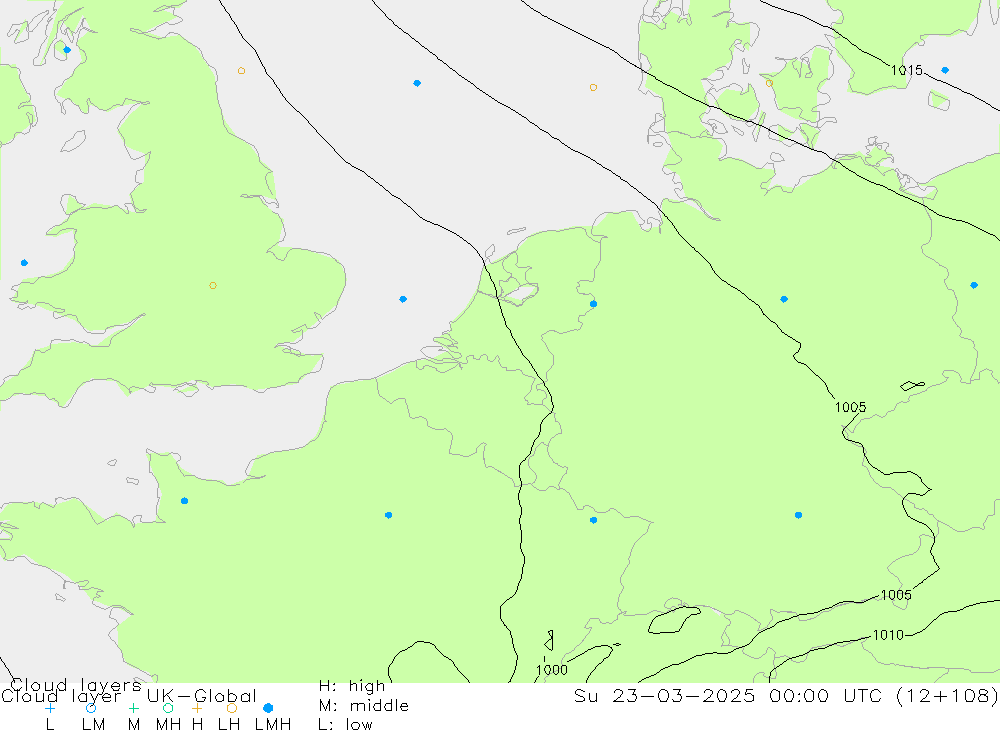Click the blue plus L legend symbol
This screenshot has width=1000, height=733.
(x=50, y=708)
